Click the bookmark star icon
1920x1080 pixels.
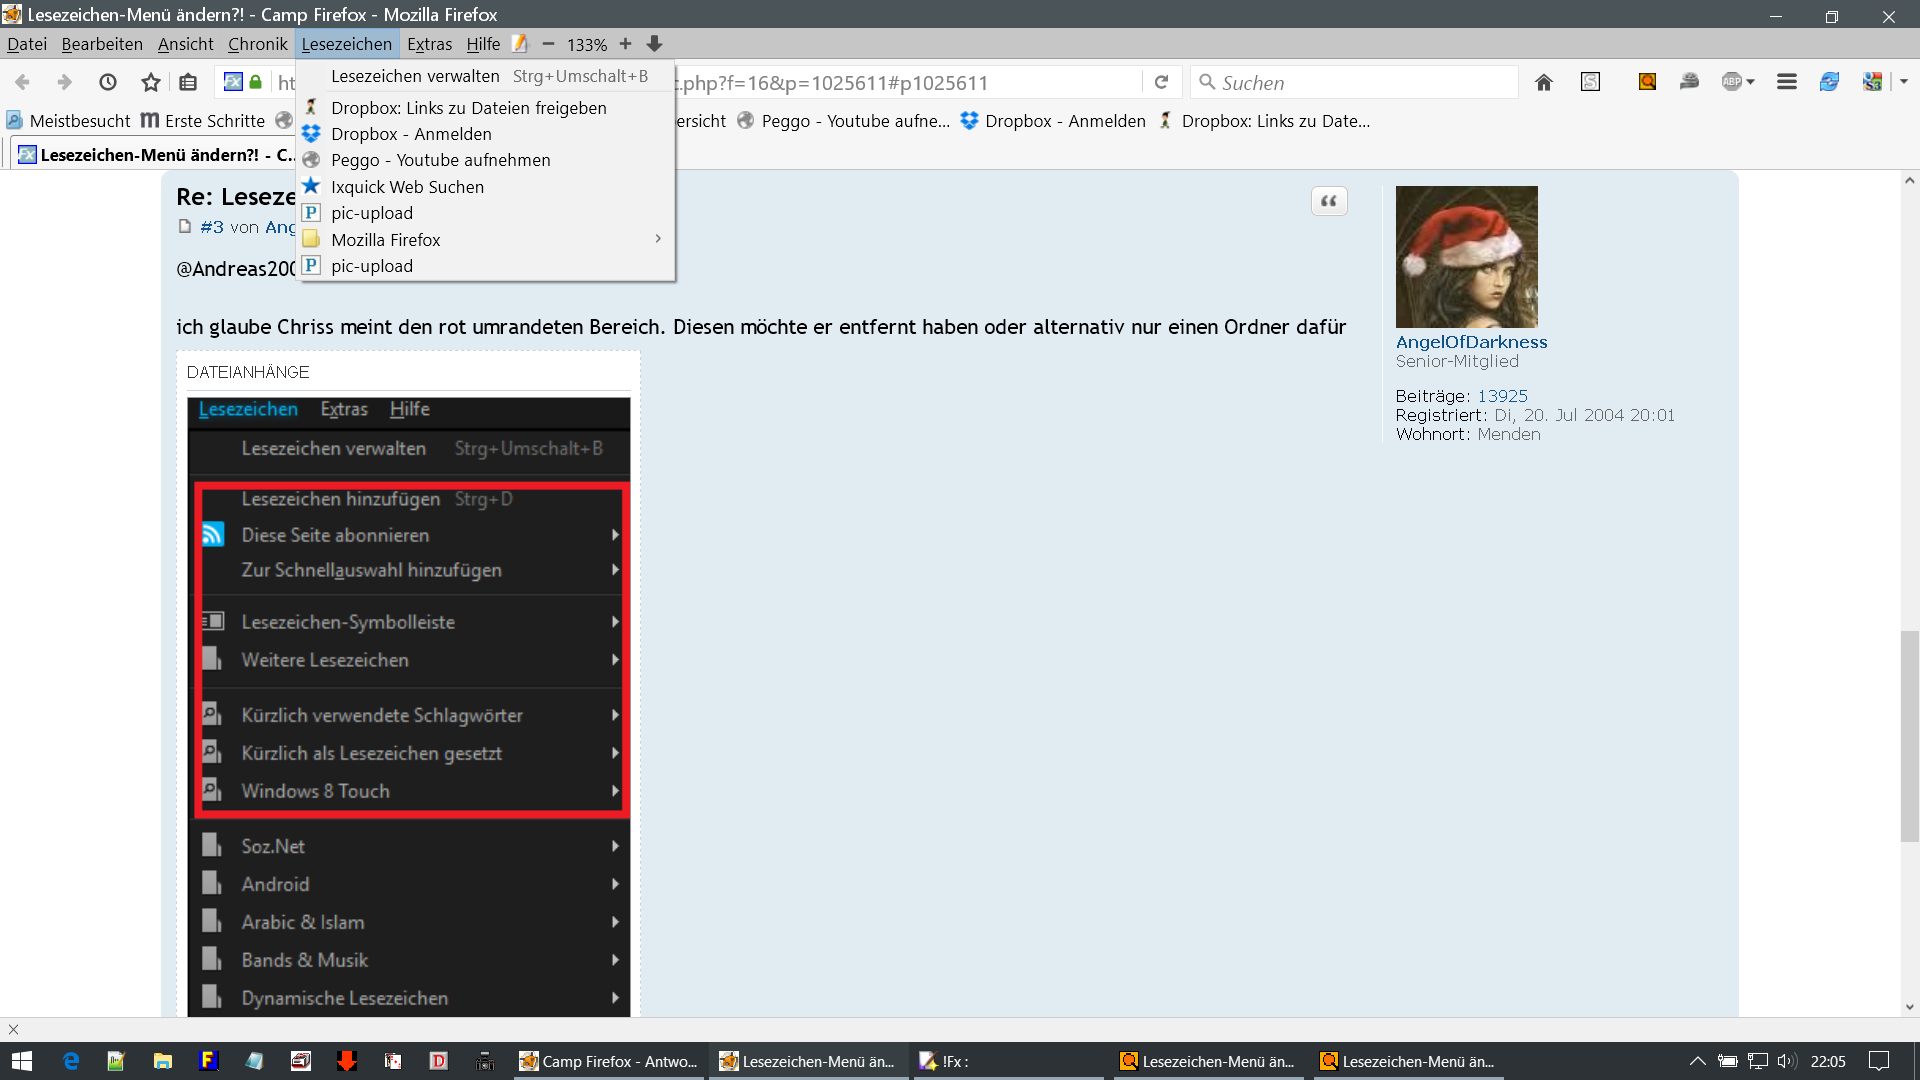pyautogui.click(x=151, y=83)
